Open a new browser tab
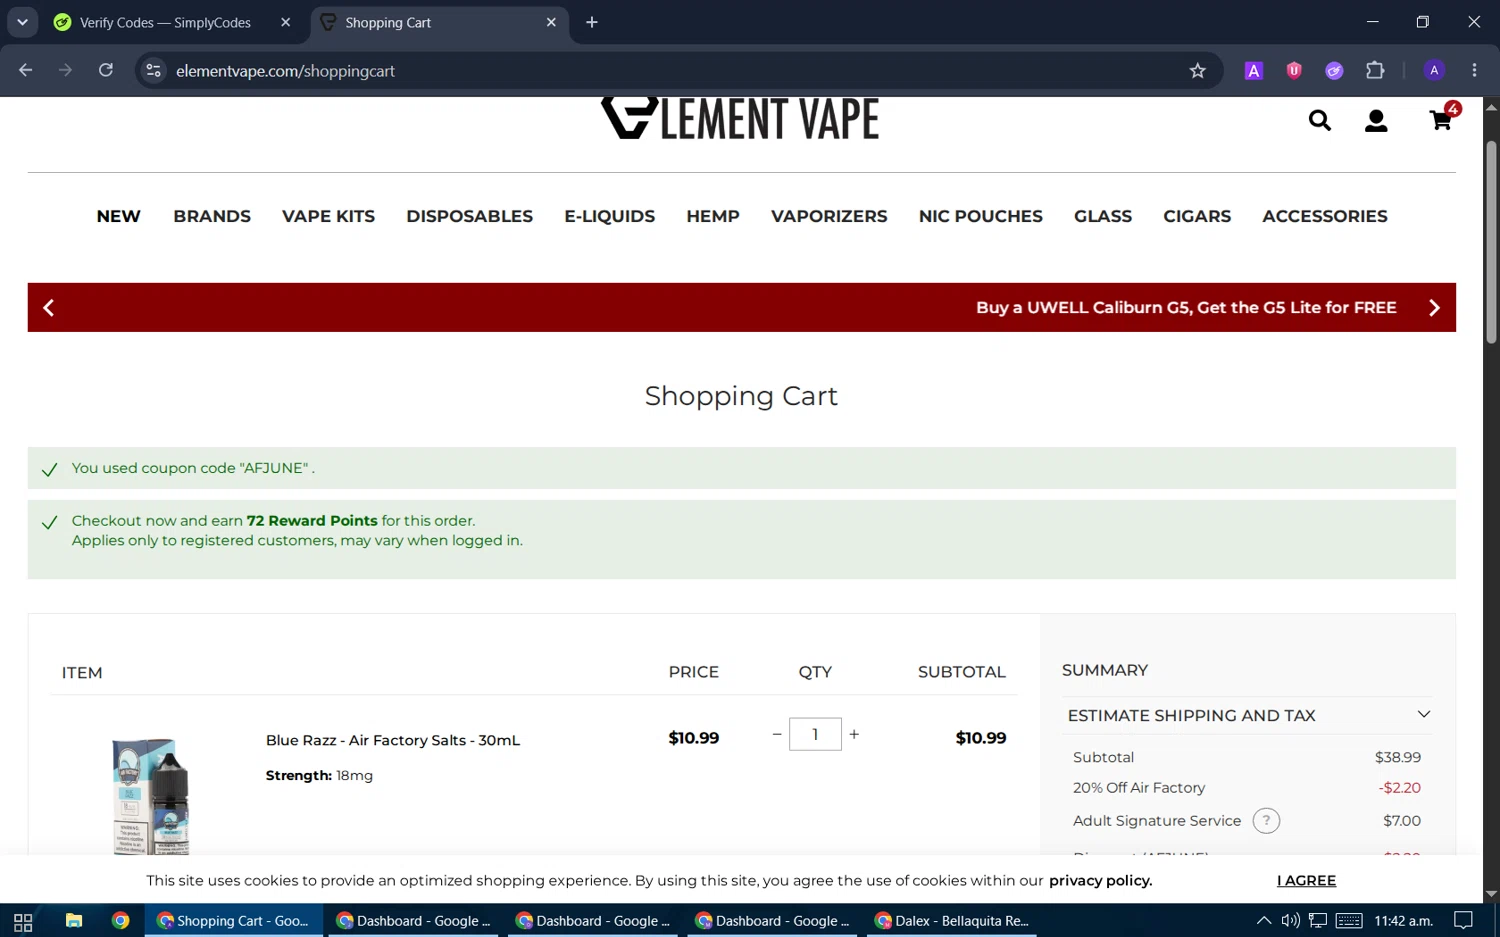The height and width of the screenshot is (937, 1500). 592,22
